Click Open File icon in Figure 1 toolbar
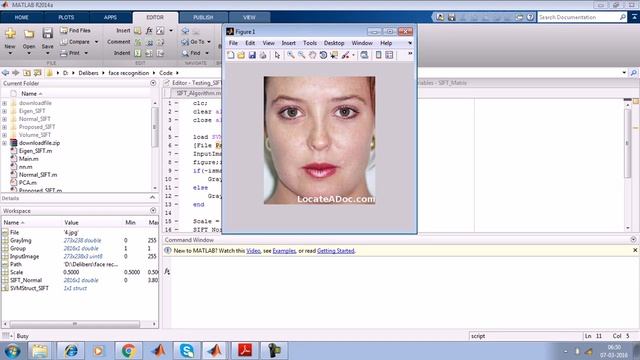This screenshot has height=360, width=640. [241, 55]
